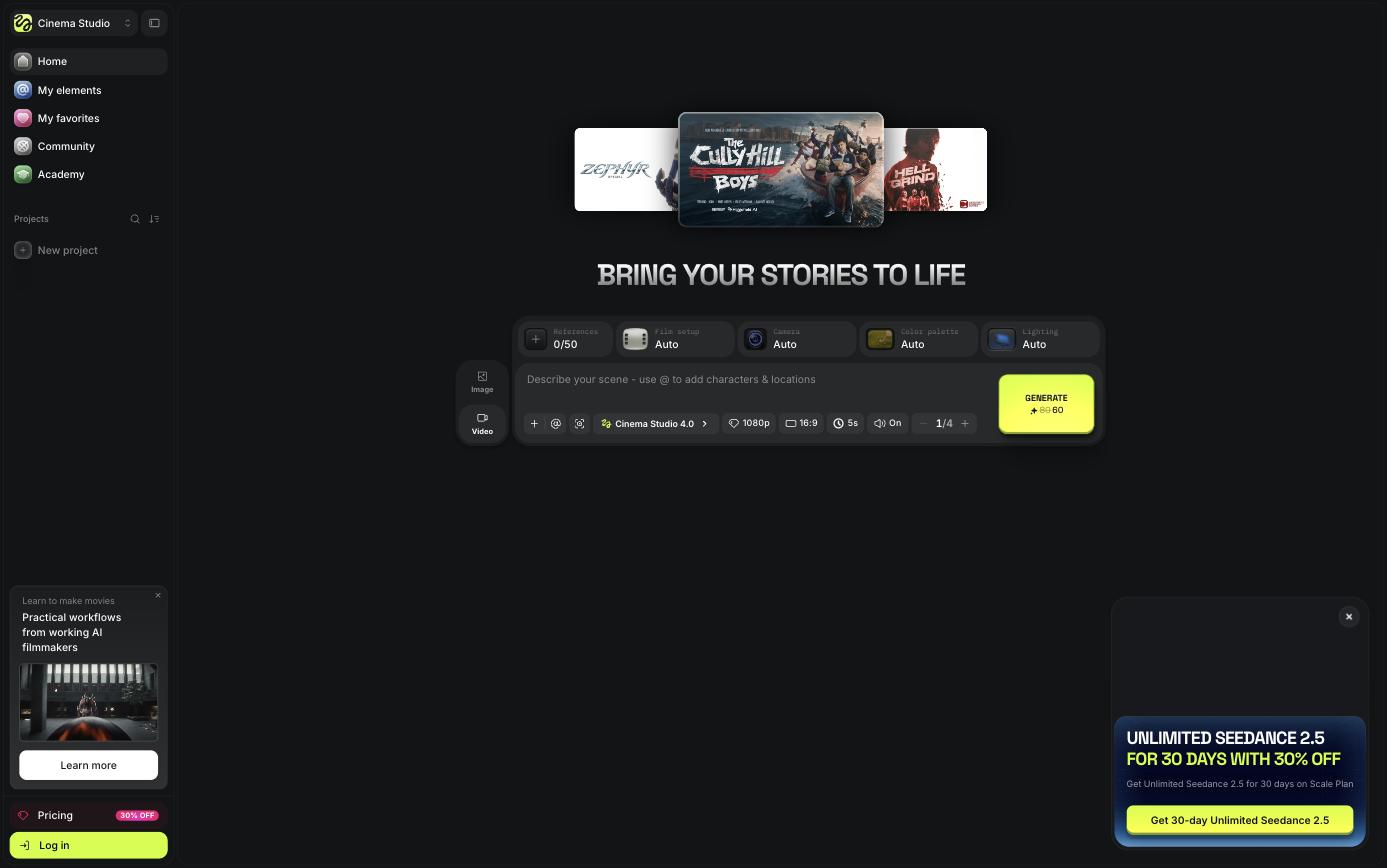Sort projects using the sort icon
The image size is (1387, 868).
[x=154, y=219]
